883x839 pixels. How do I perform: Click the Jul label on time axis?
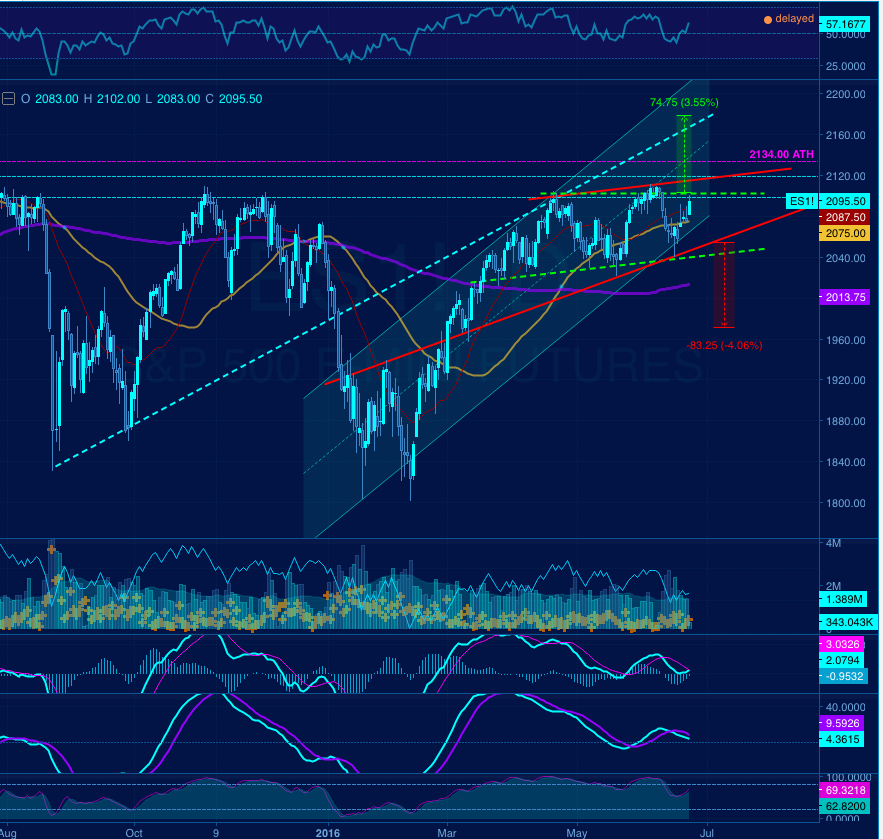point(707,833)
